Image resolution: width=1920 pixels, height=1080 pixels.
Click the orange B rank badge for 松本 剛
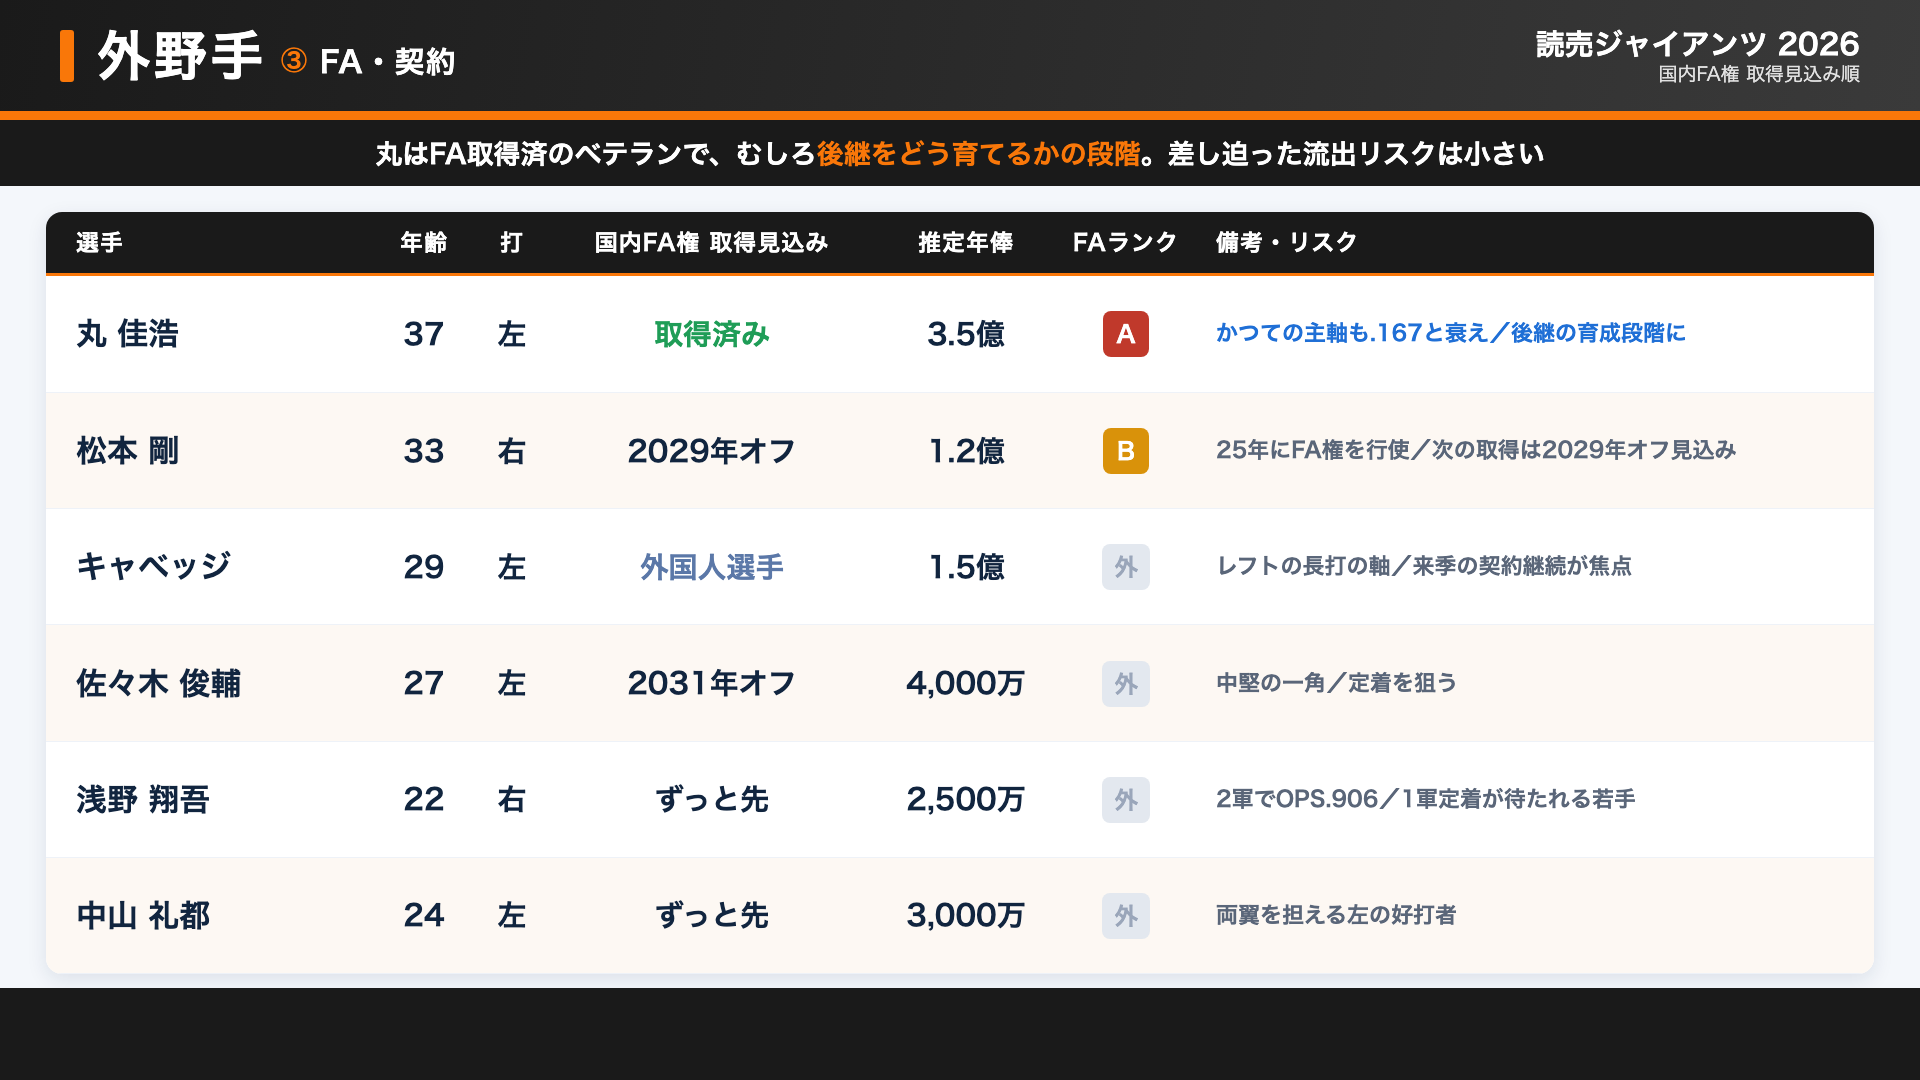pos(1125,451)
